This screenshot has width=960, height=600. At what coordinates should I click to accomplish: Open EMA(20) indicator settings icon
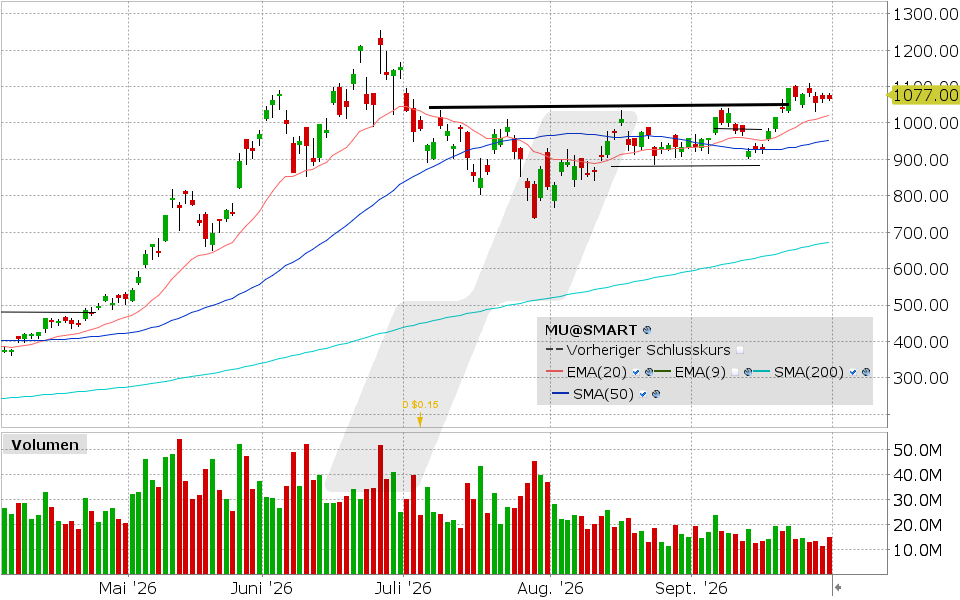coord(649,372)
